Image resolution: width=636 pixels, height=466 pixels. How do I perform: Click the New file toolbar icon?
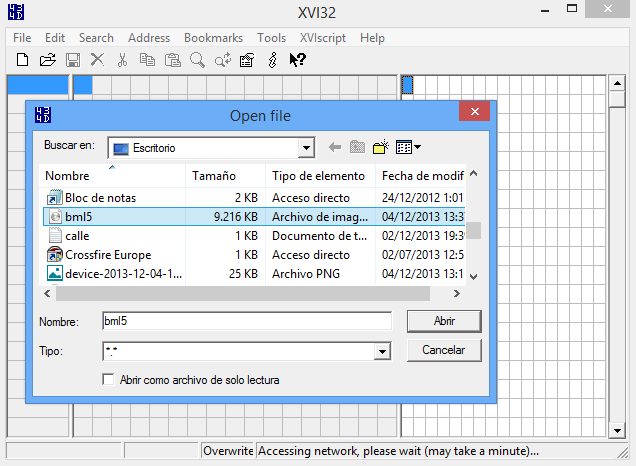[x=21, y=60]
